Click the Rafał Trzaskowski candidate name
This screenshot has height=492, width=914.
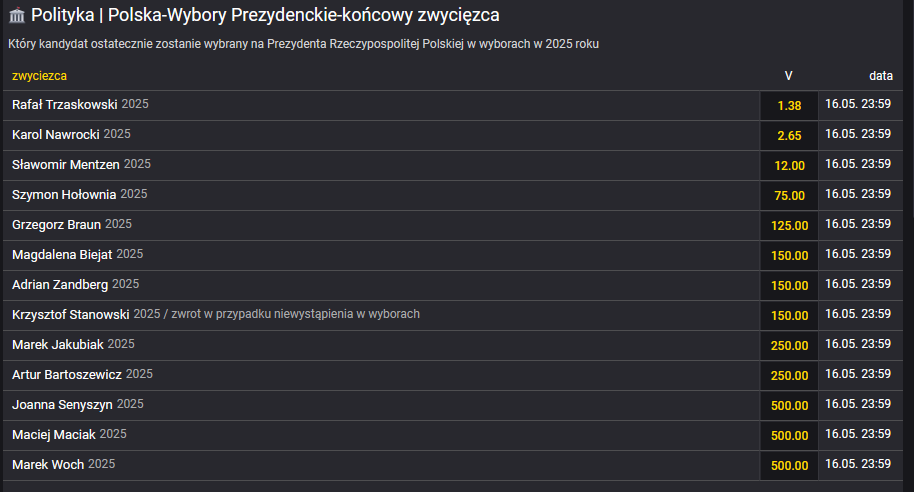[65, 105]
